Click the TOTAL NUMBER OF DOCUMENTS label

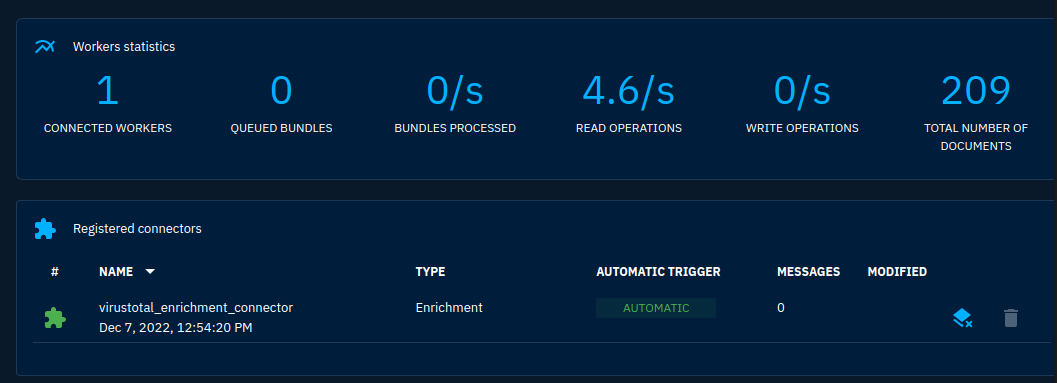976,137
